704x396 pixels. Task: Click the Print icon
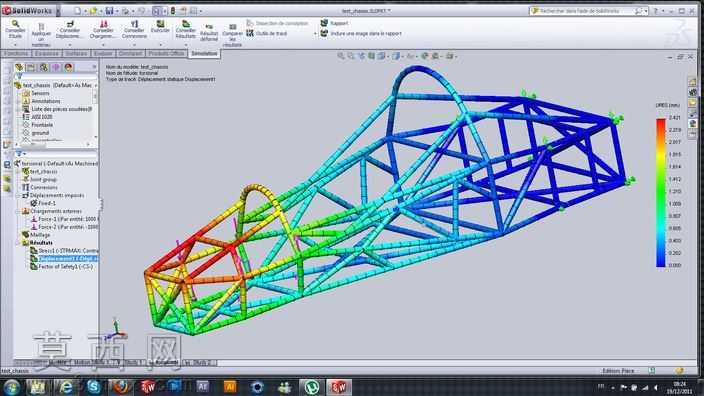click(125, 10)
